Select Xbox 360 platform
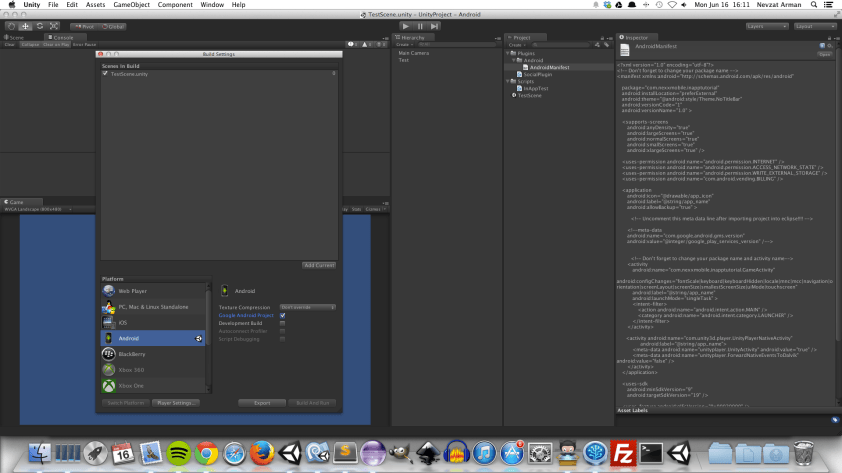The image size is (842, 473). pos(153,370)
